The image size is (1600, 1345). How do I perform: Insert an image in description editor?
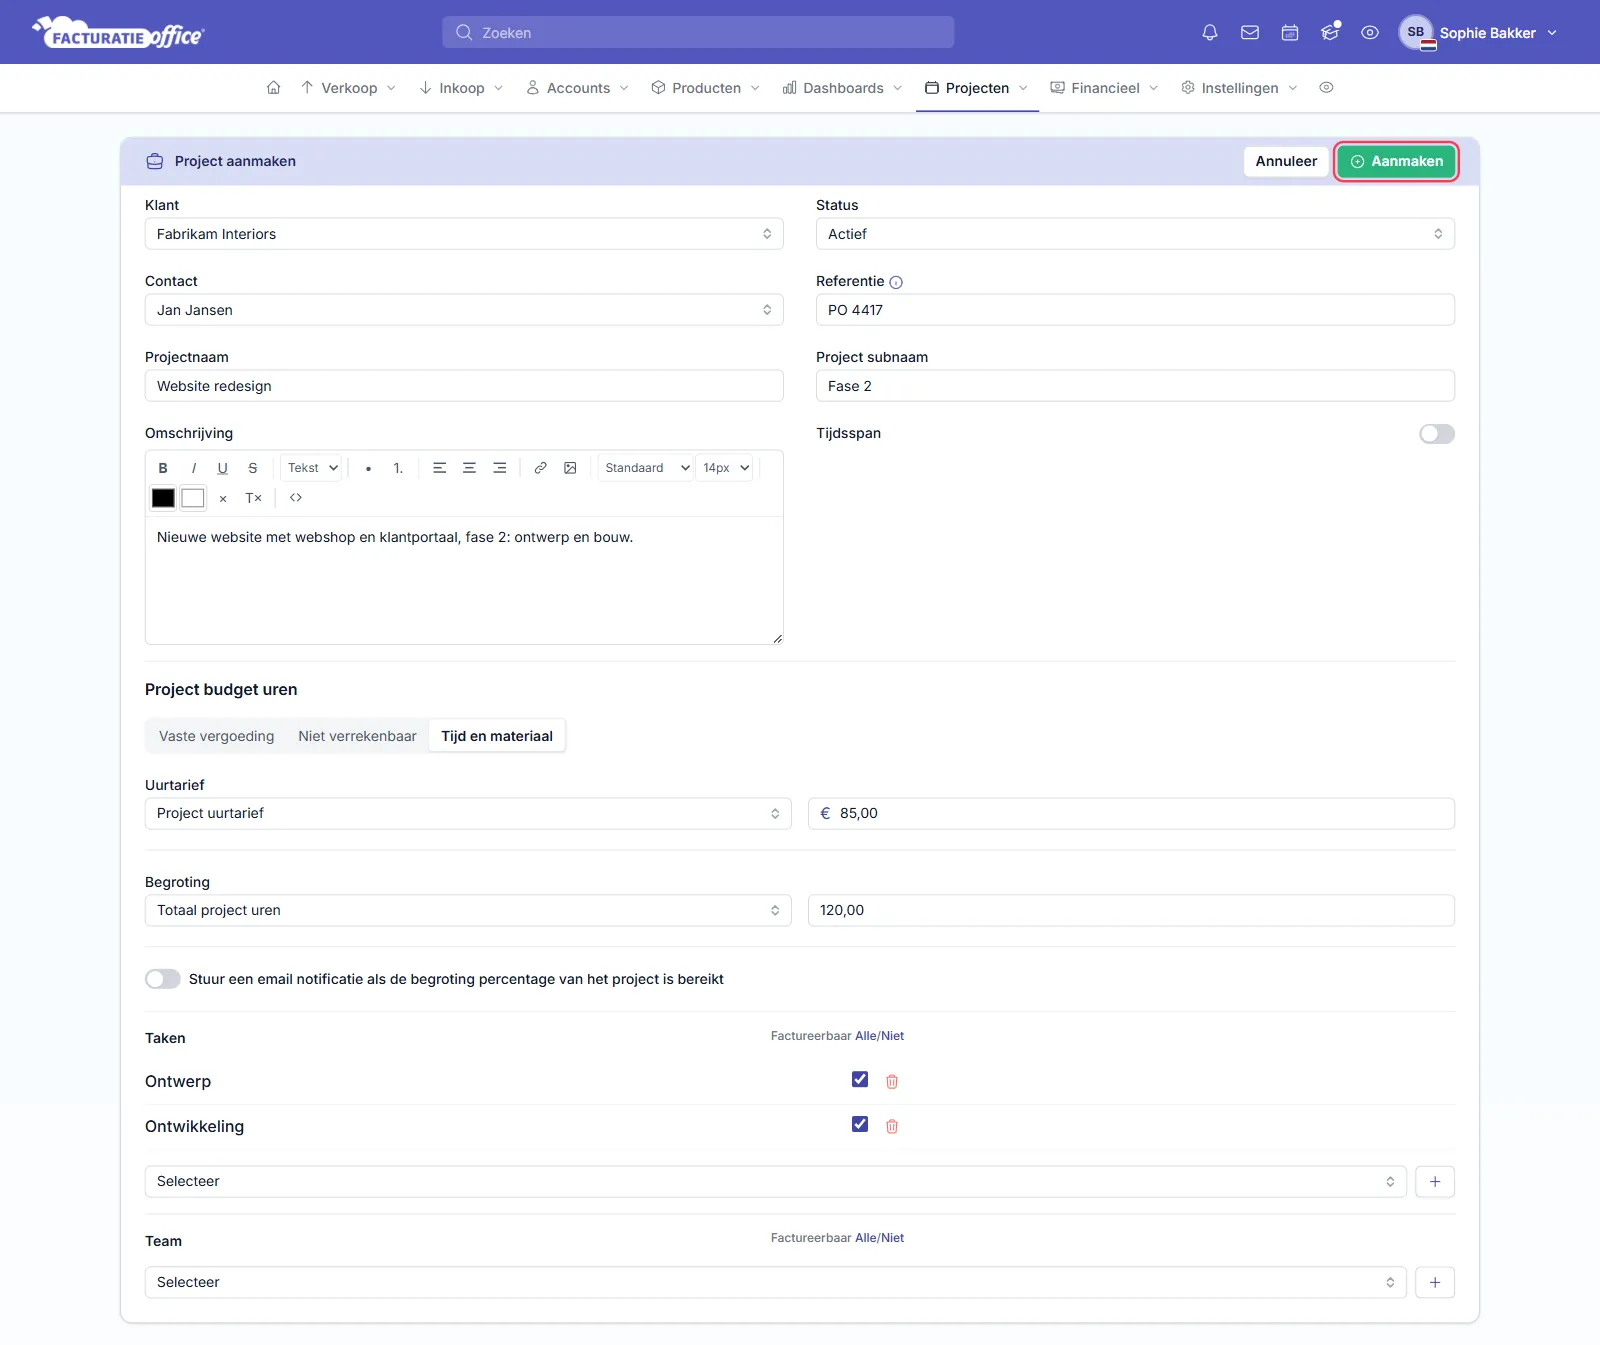[570, 468]
